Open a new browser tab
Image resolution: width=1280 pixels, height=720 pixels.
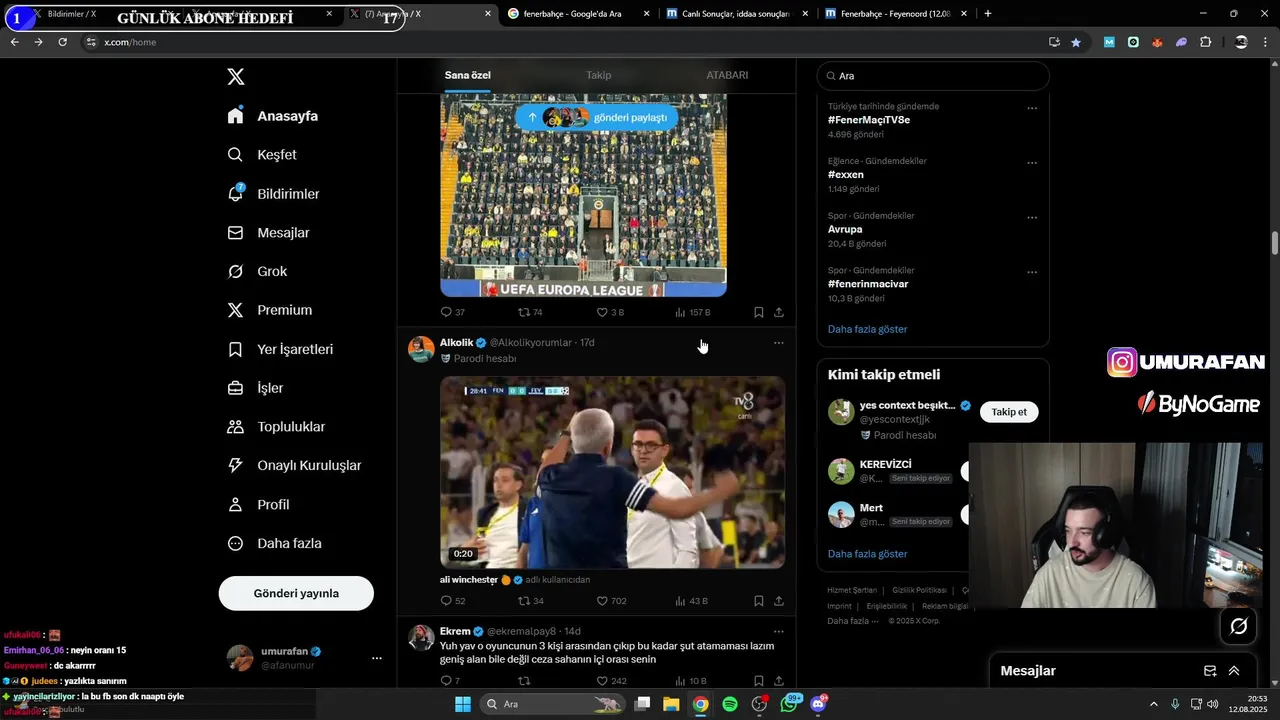click(988, 14)
